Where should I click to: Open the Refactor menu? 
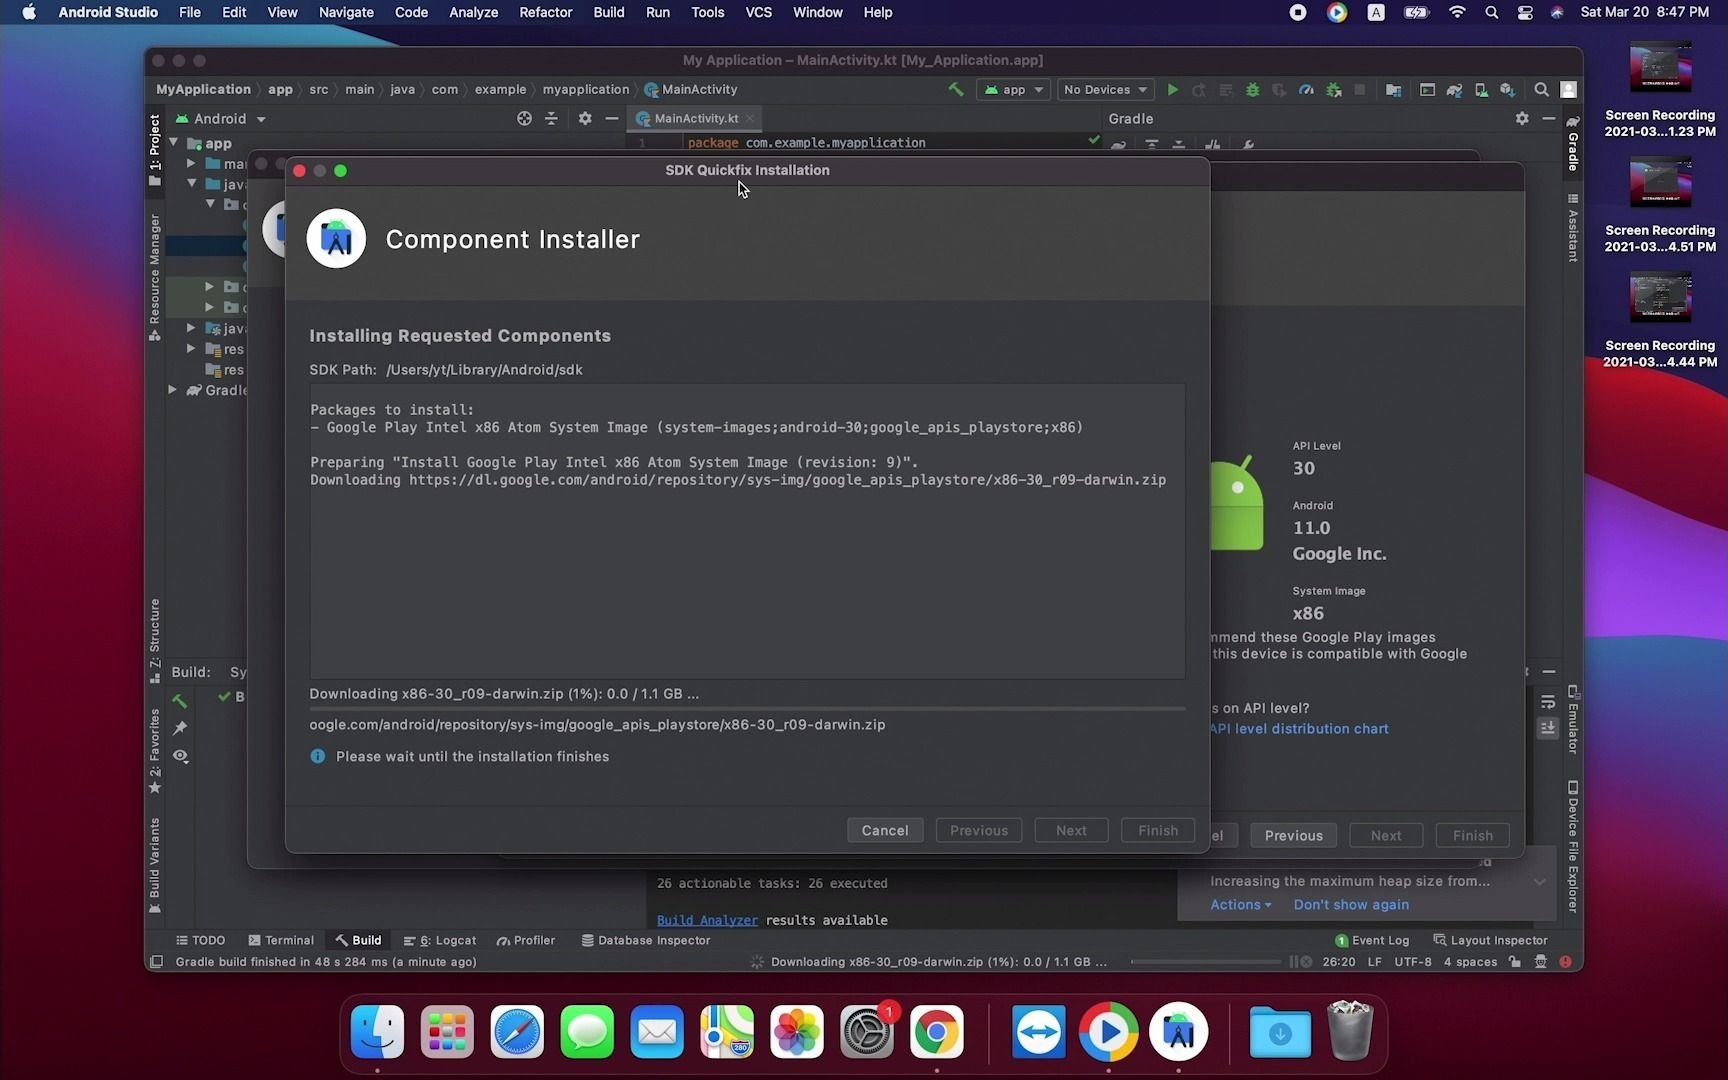coord(545,12)
